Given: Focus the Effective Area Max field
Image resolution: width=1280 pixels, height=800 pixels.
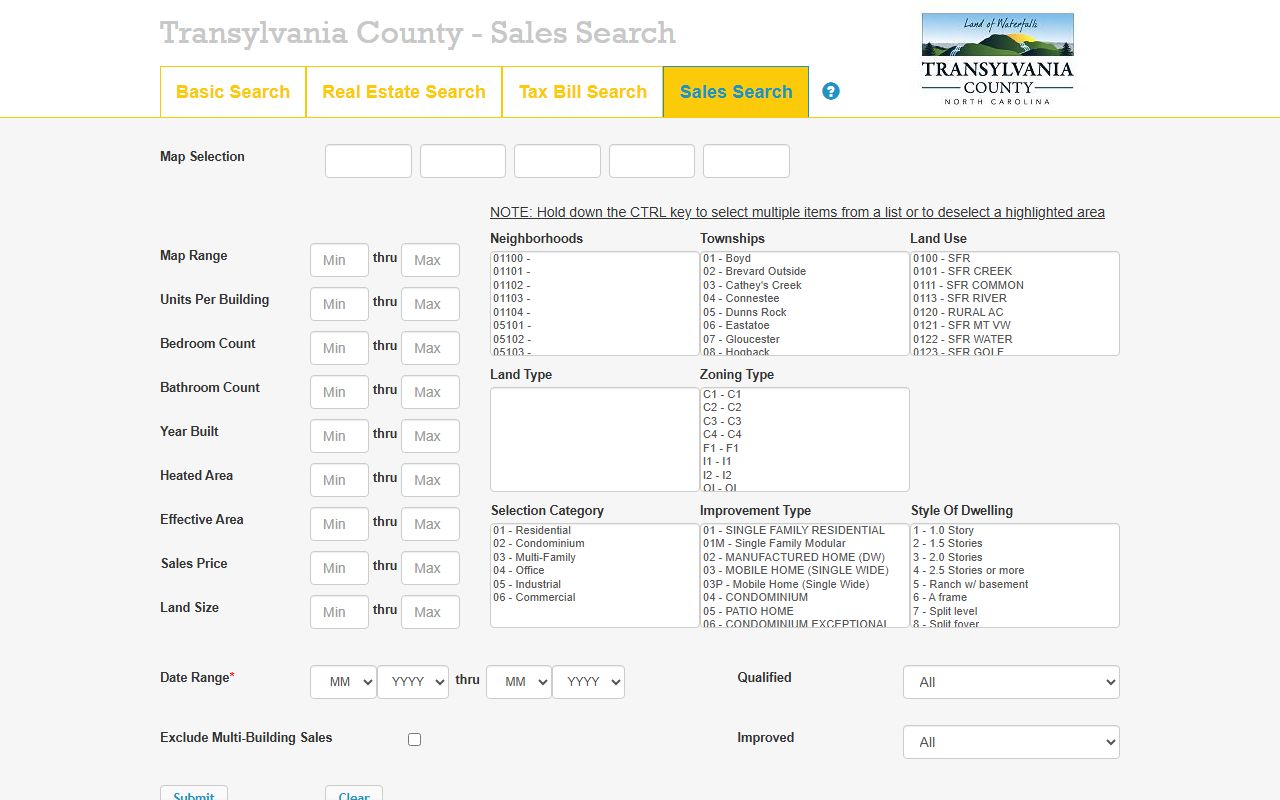Looking at the screenshot, I should (x=430, y=524).
